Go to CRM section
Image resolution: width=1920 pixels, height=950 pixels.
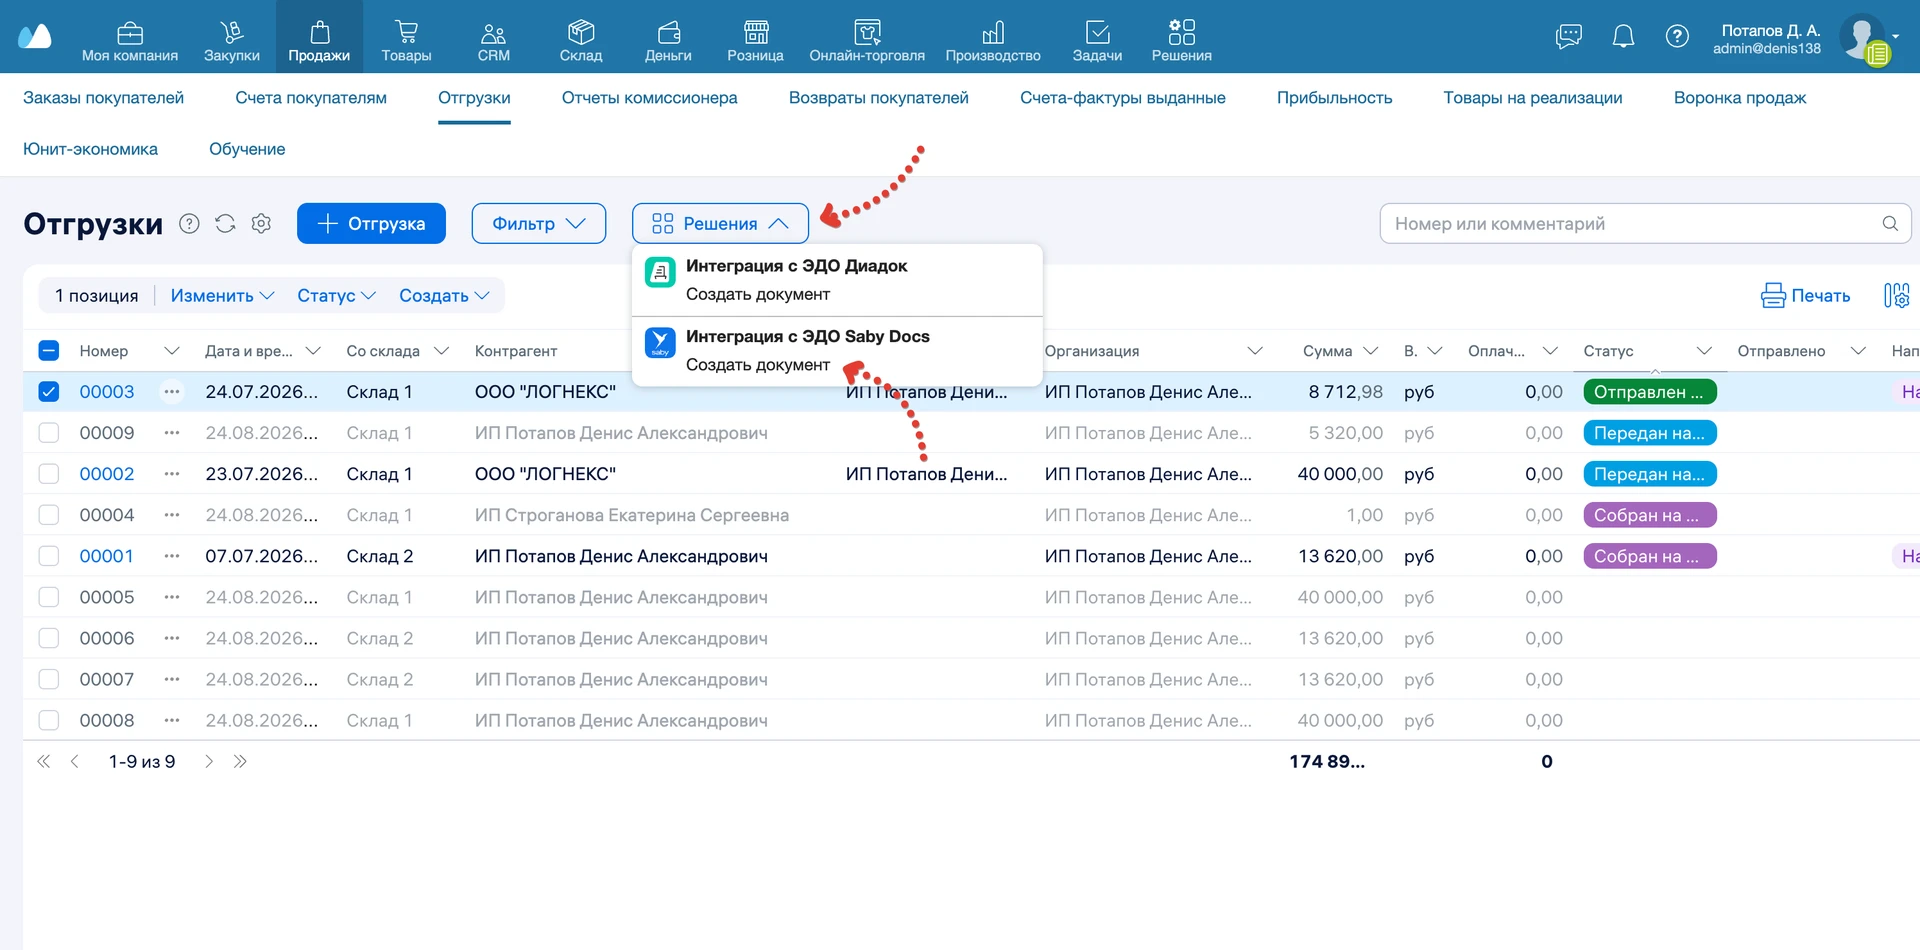493,41
